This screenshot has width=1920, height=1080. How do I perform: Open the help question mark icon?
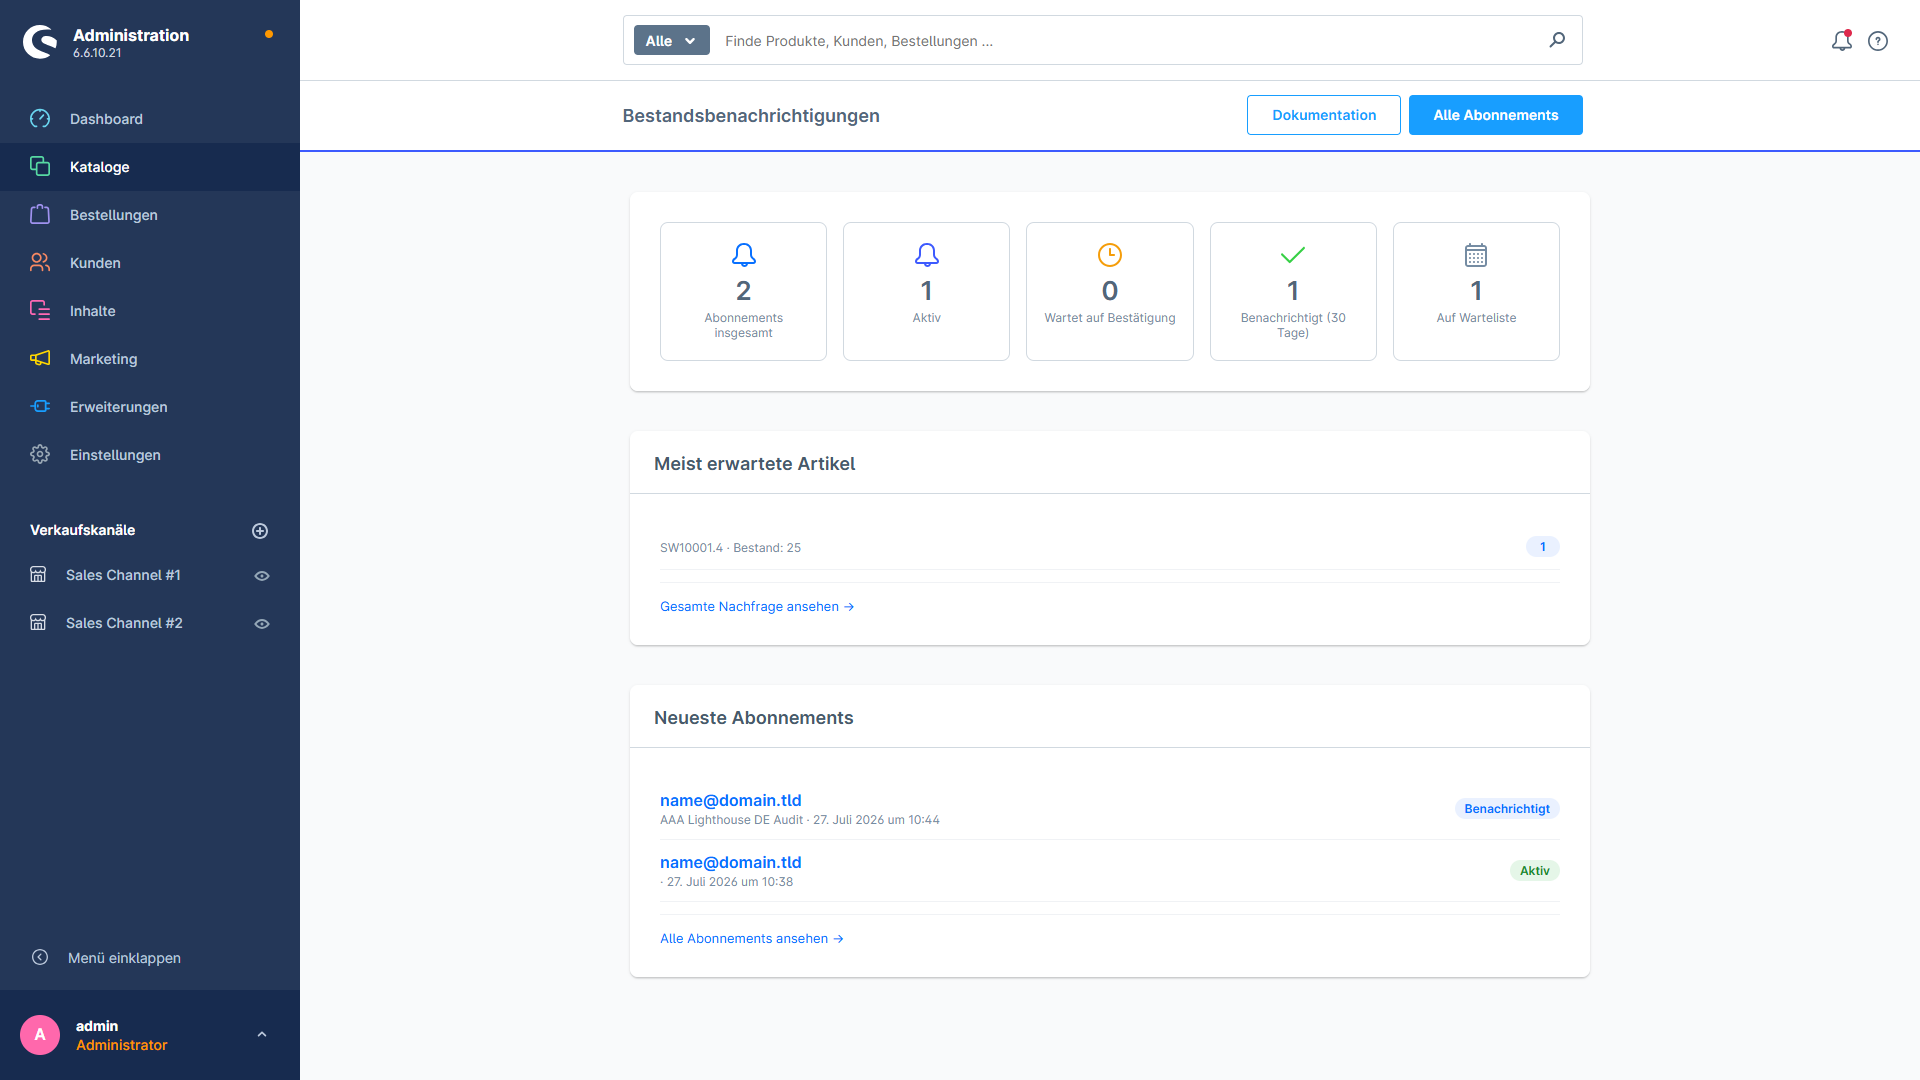(1878, 41)
